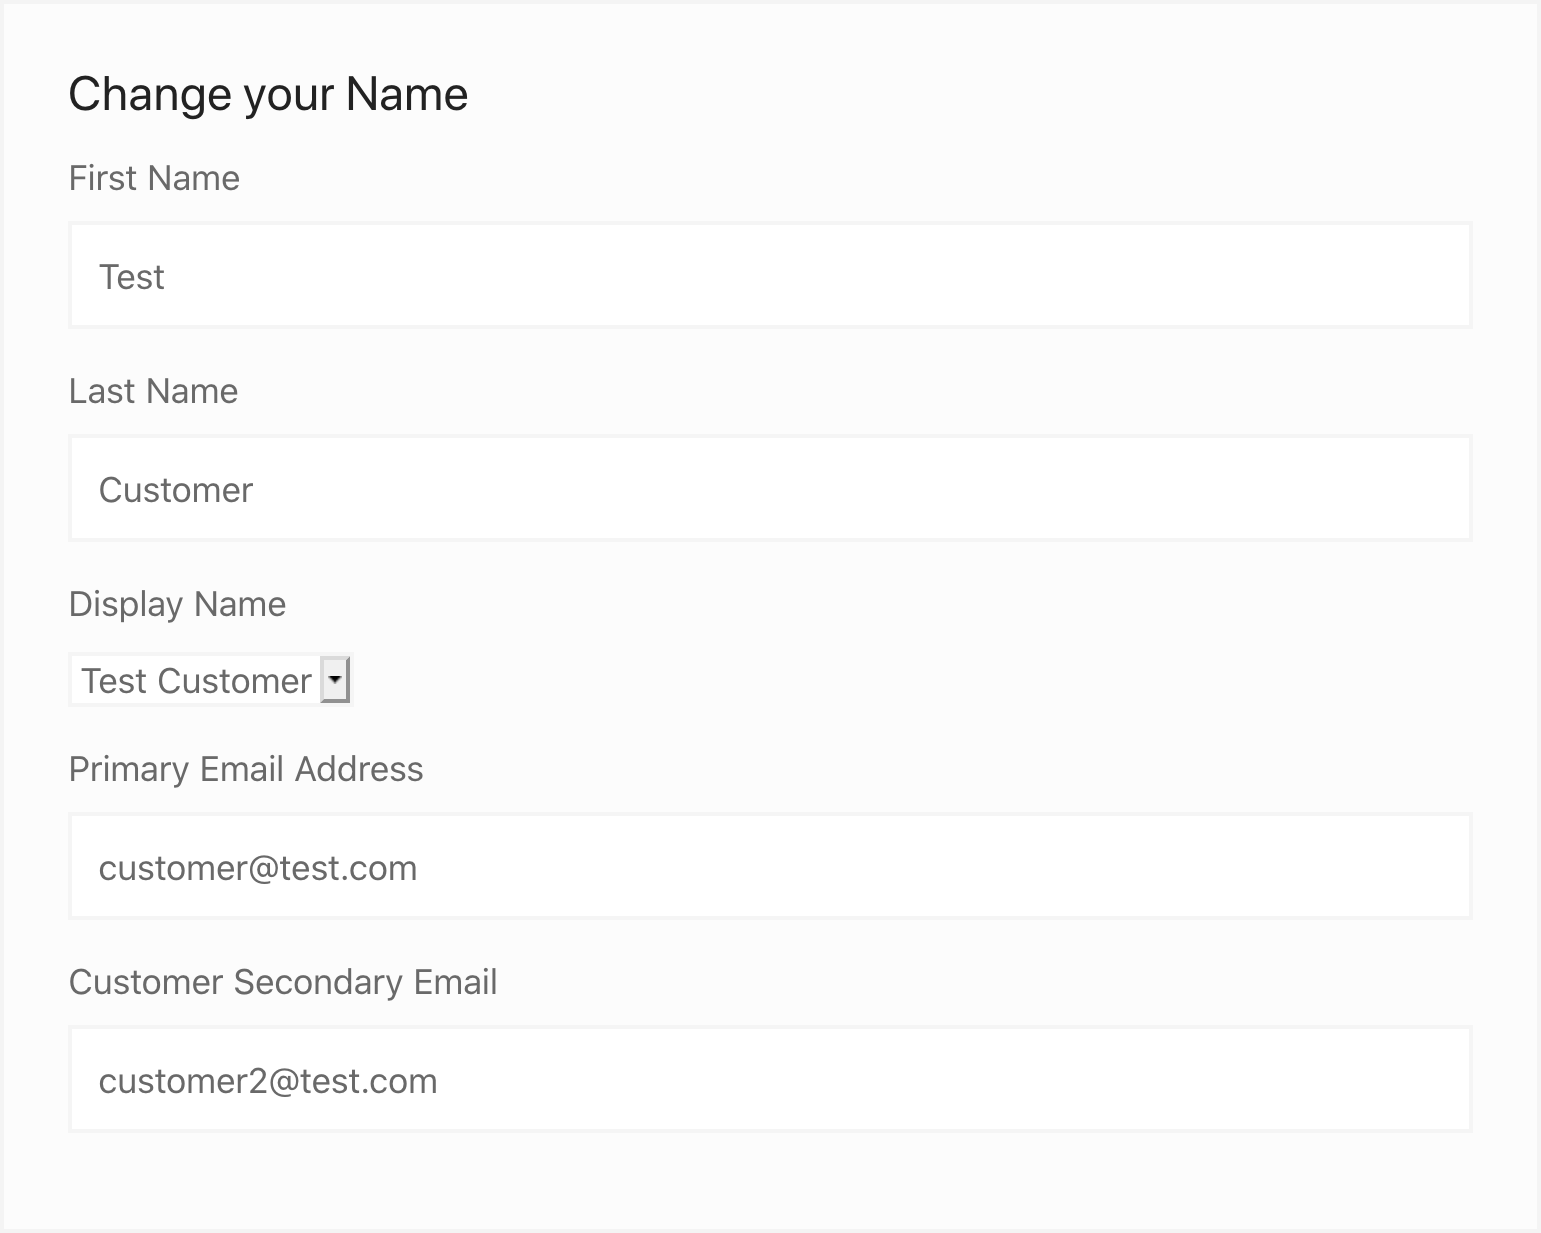Viewport: 1541px width, 1233px height.
Task: Click the customer2@test.com email text
Action: pos(268,1081)
